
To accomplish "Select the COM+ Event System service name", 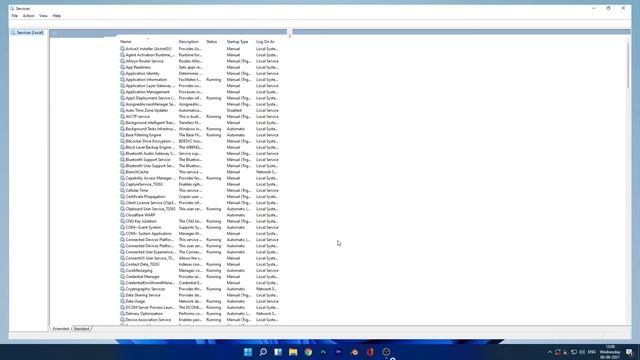I will (143, 227).
